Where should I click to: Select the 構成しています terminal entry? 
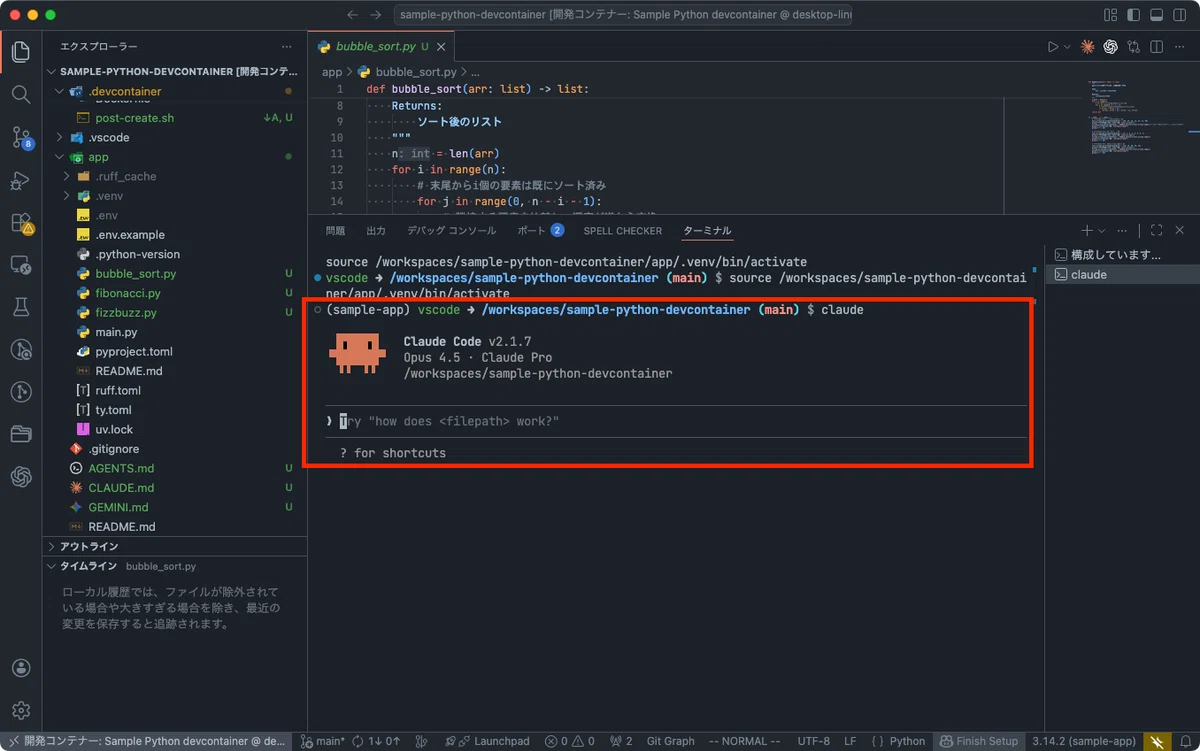[1121, 255]
